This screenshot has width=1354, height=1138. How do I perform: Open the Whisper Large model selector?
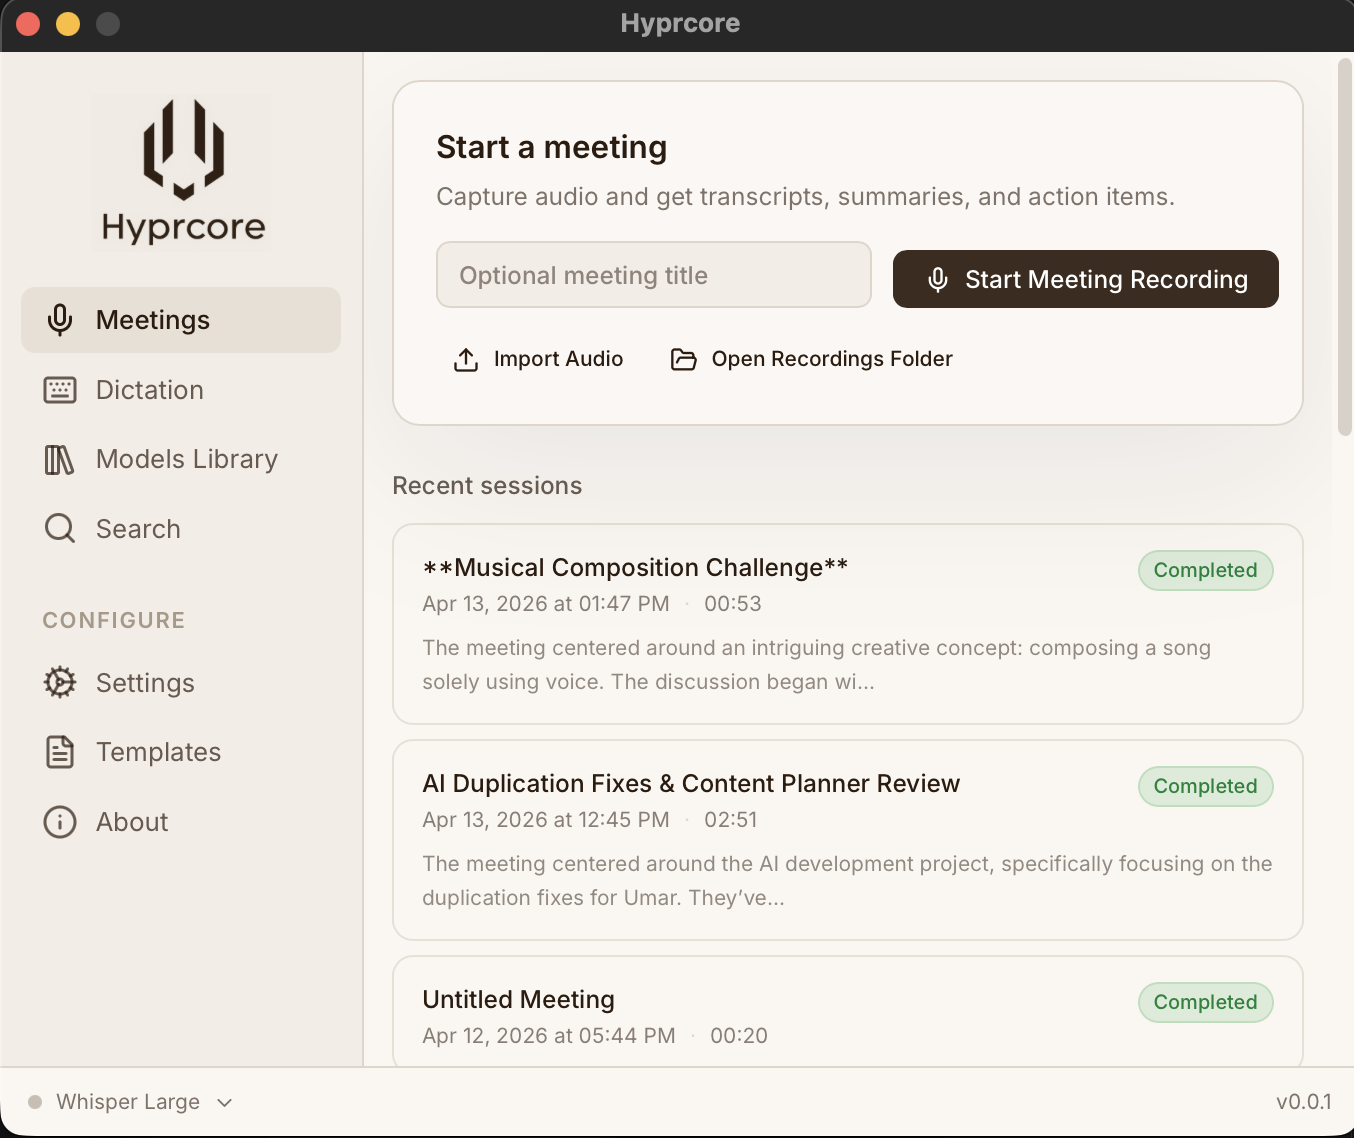pyautogui.click(x=131, y=1102)
